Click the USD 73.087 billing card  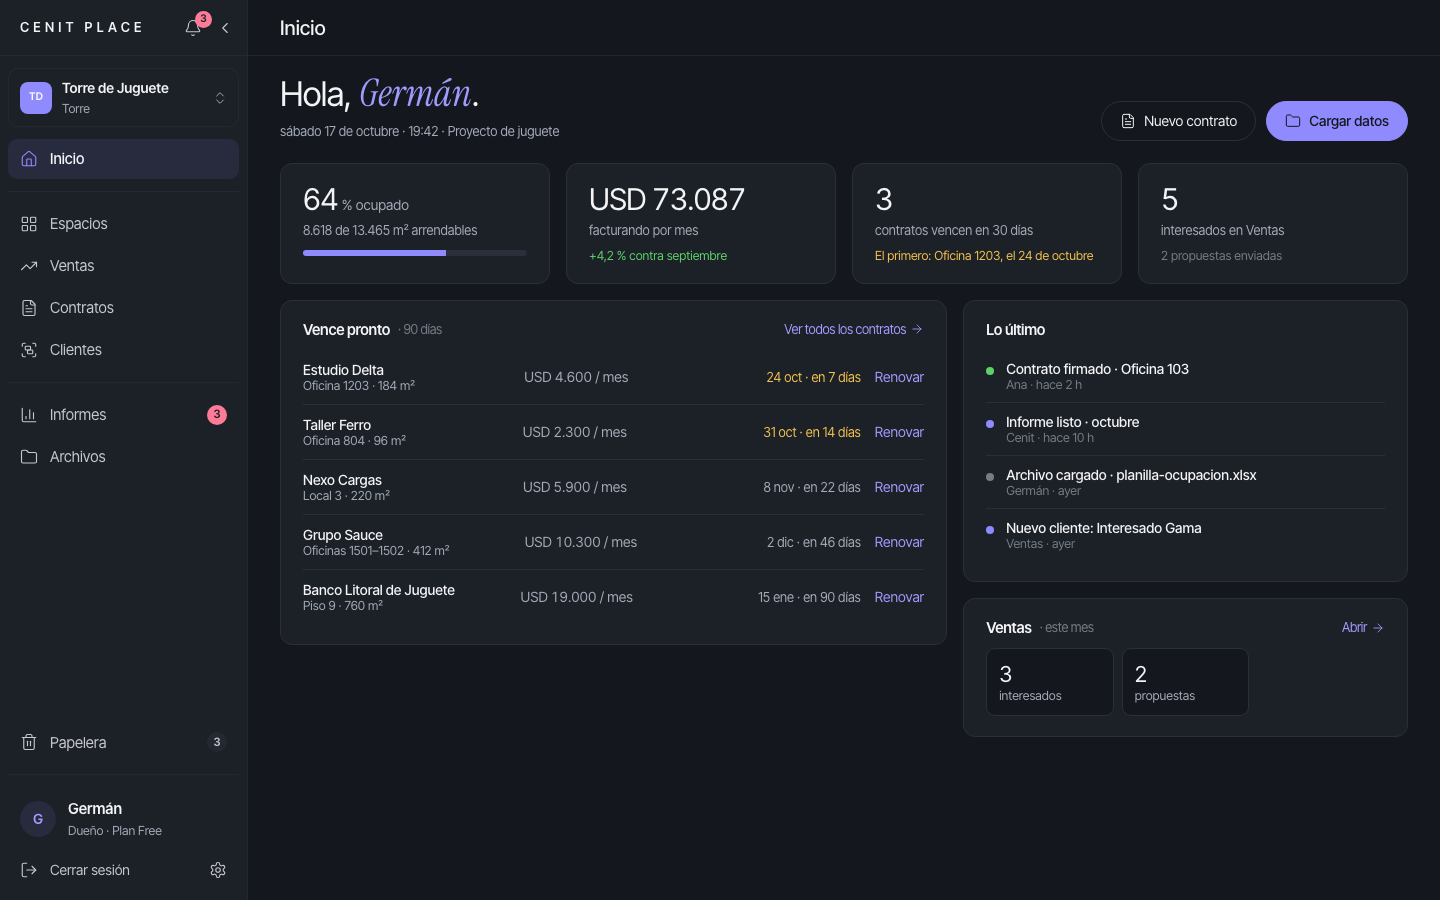point(701,224)
